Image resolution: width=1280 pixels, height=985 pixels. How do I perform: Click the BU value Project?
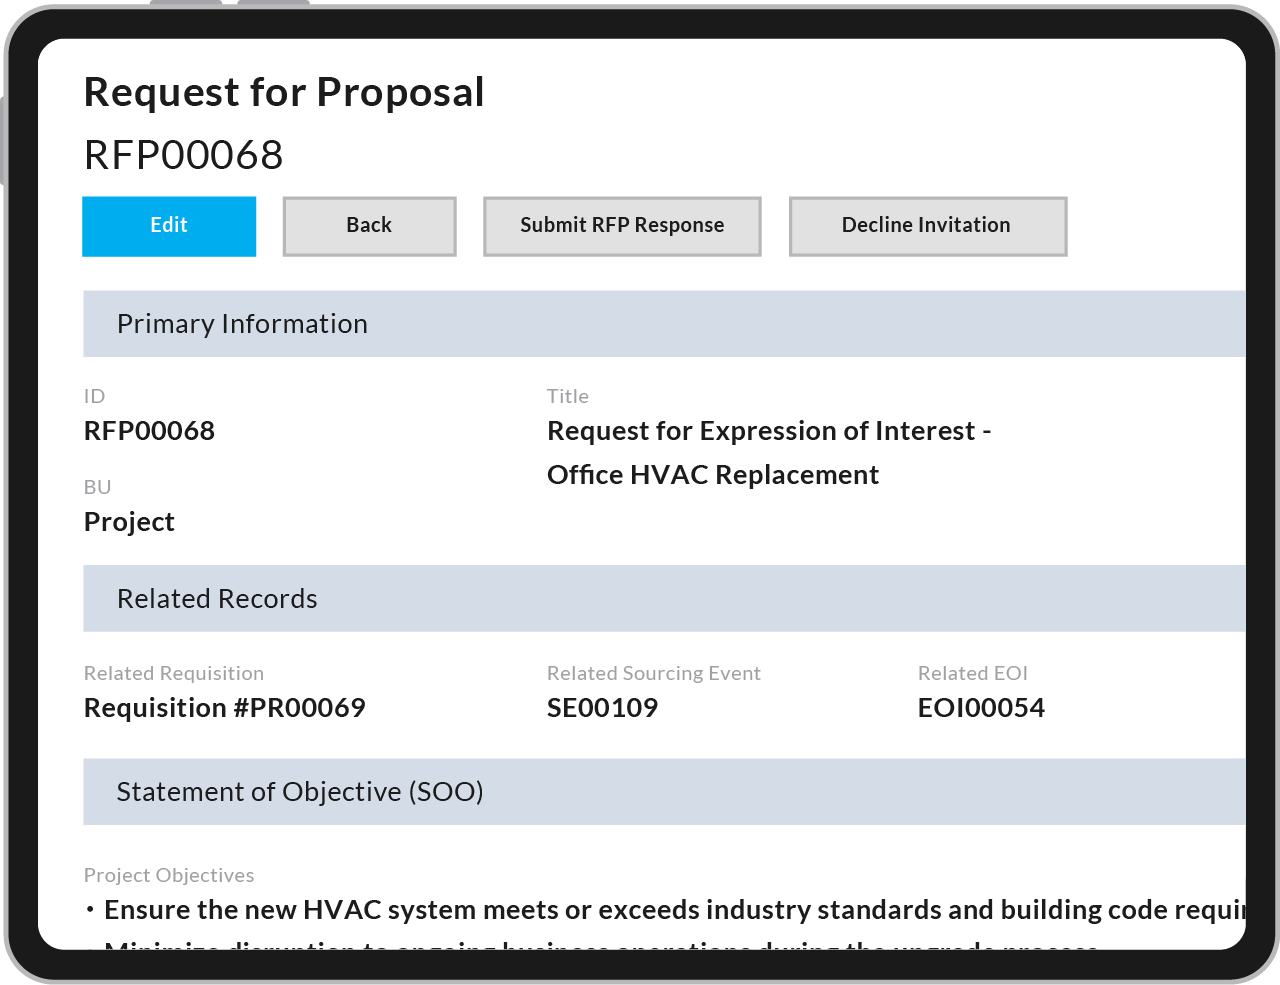pyautogui.click(x=129, y=521)
